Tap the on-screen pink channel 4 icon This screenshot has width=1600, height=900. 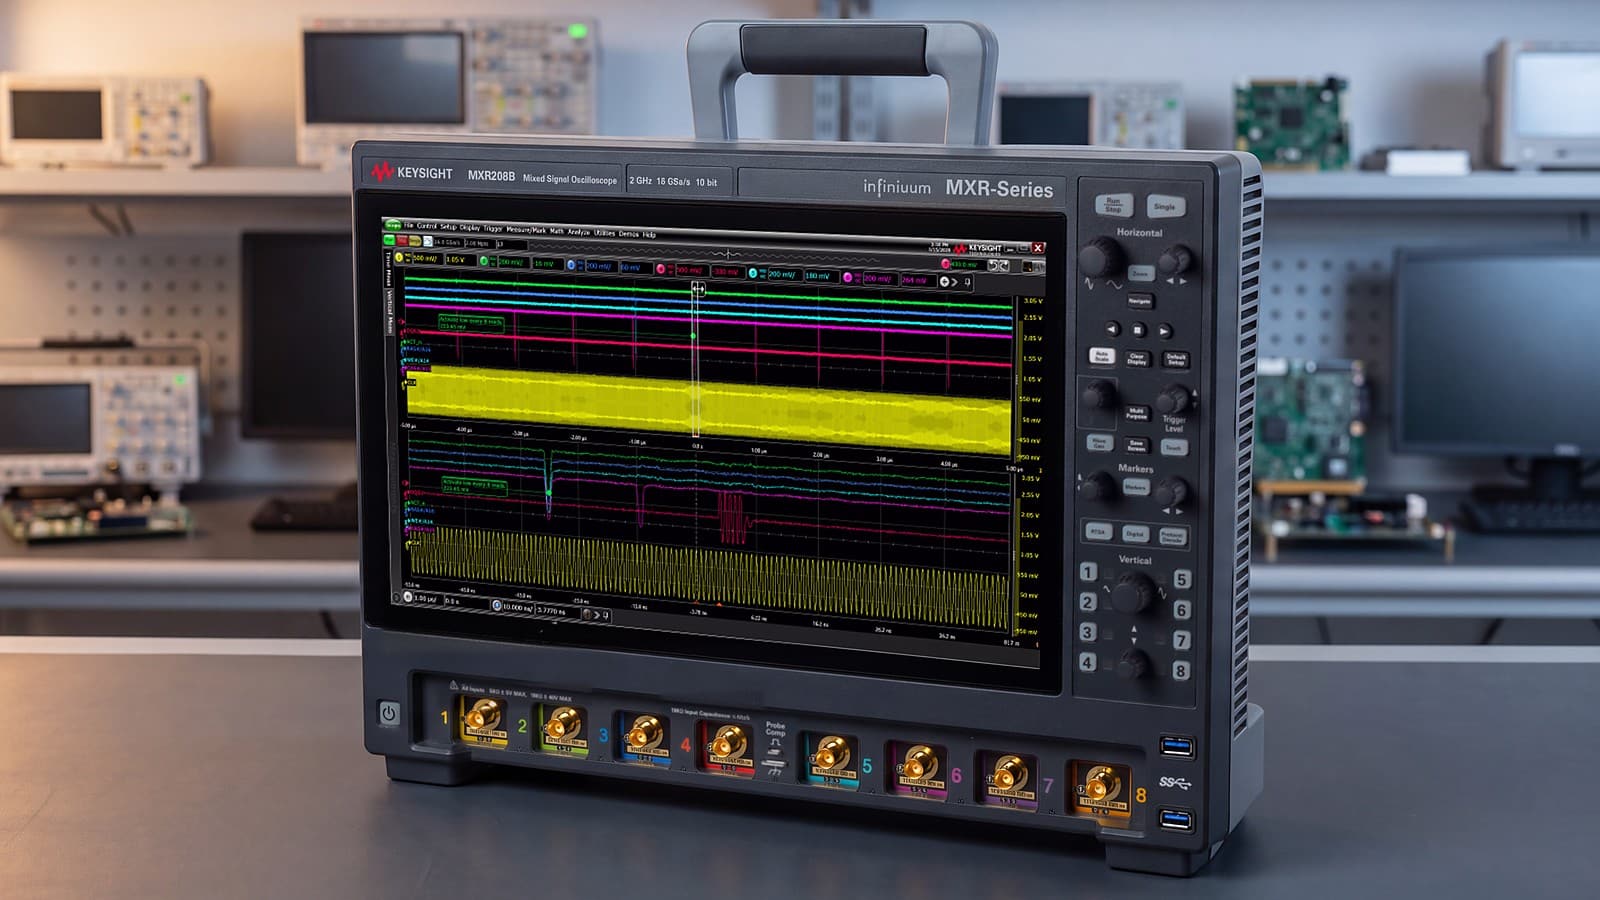pyautogui.click(x=660, y=268)
